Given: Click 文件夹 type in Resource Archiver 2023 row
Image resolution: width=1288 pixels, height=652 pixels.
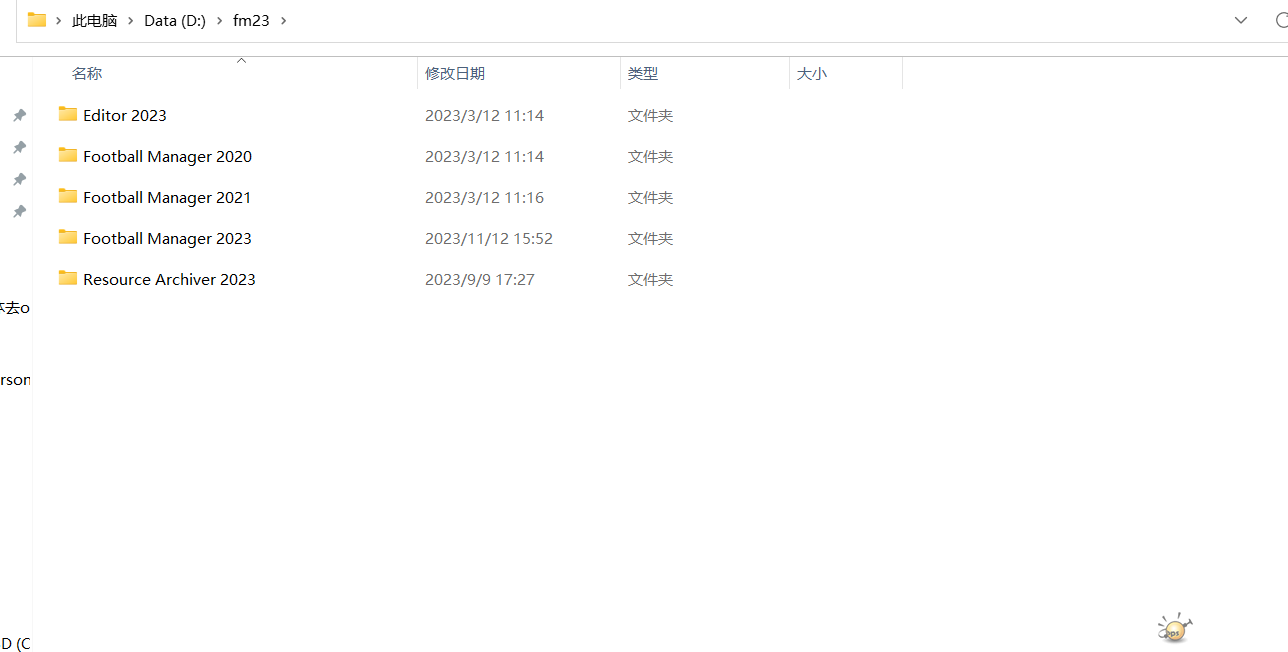Looking at the screenshot, I should (651, 279).
